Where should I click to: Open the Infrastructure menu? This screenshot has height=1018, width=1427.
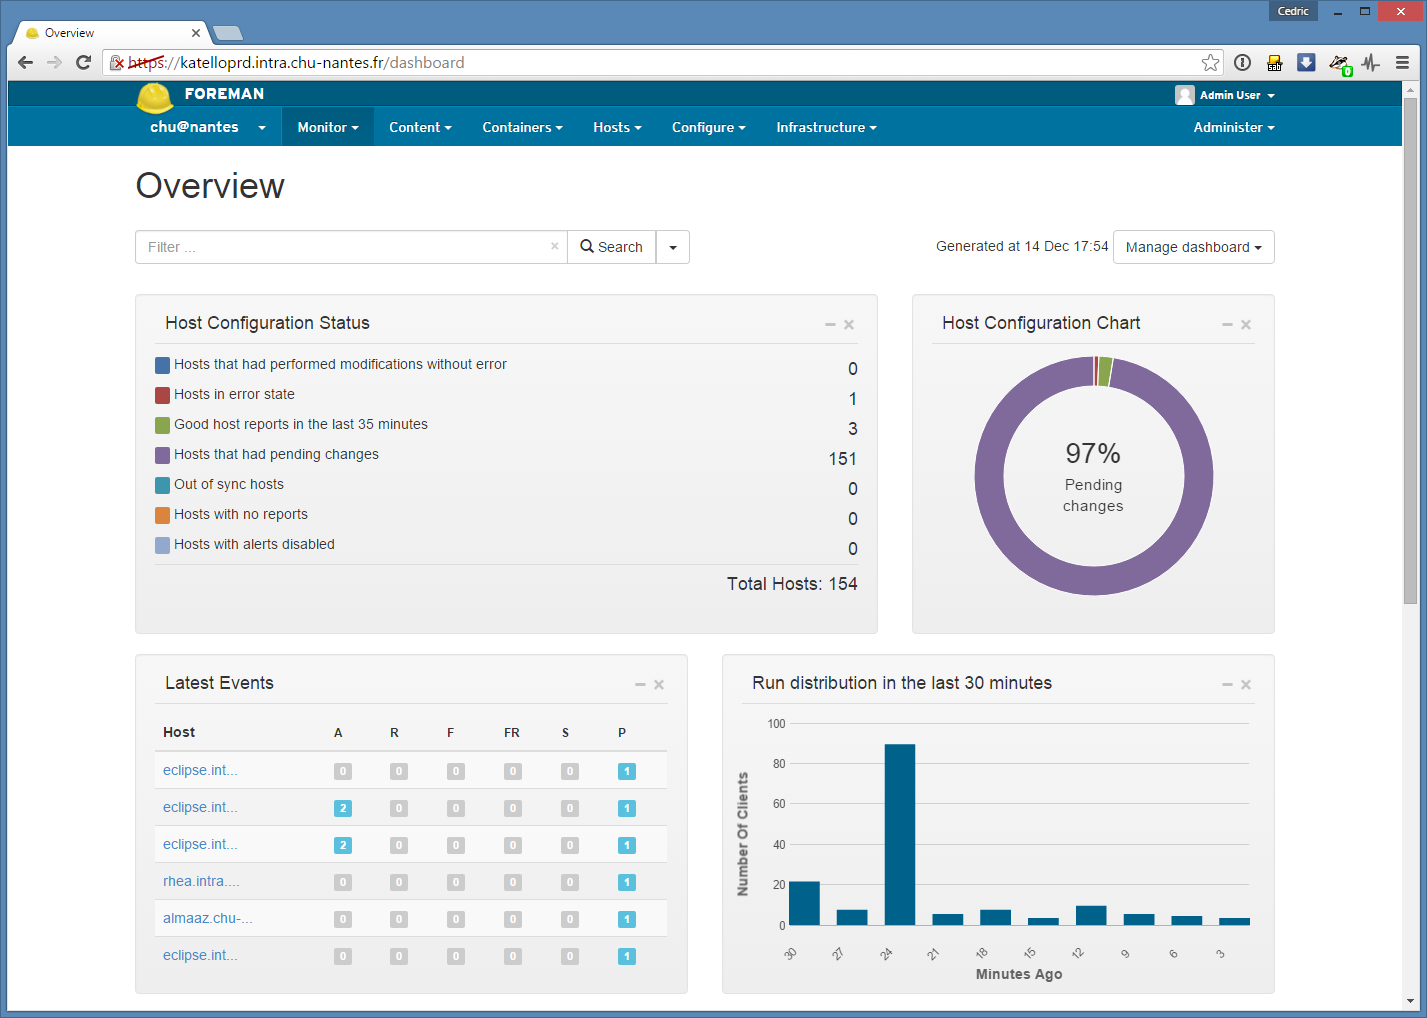pos(826,127)
